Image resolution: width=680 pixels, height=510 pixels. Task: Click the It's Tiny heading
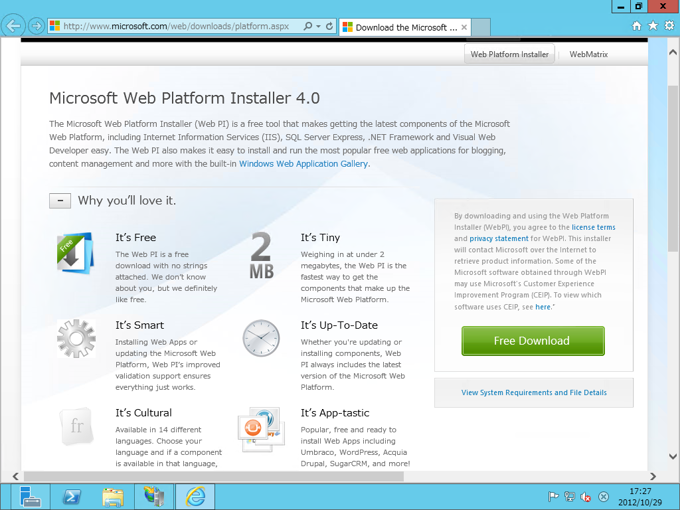320,238
